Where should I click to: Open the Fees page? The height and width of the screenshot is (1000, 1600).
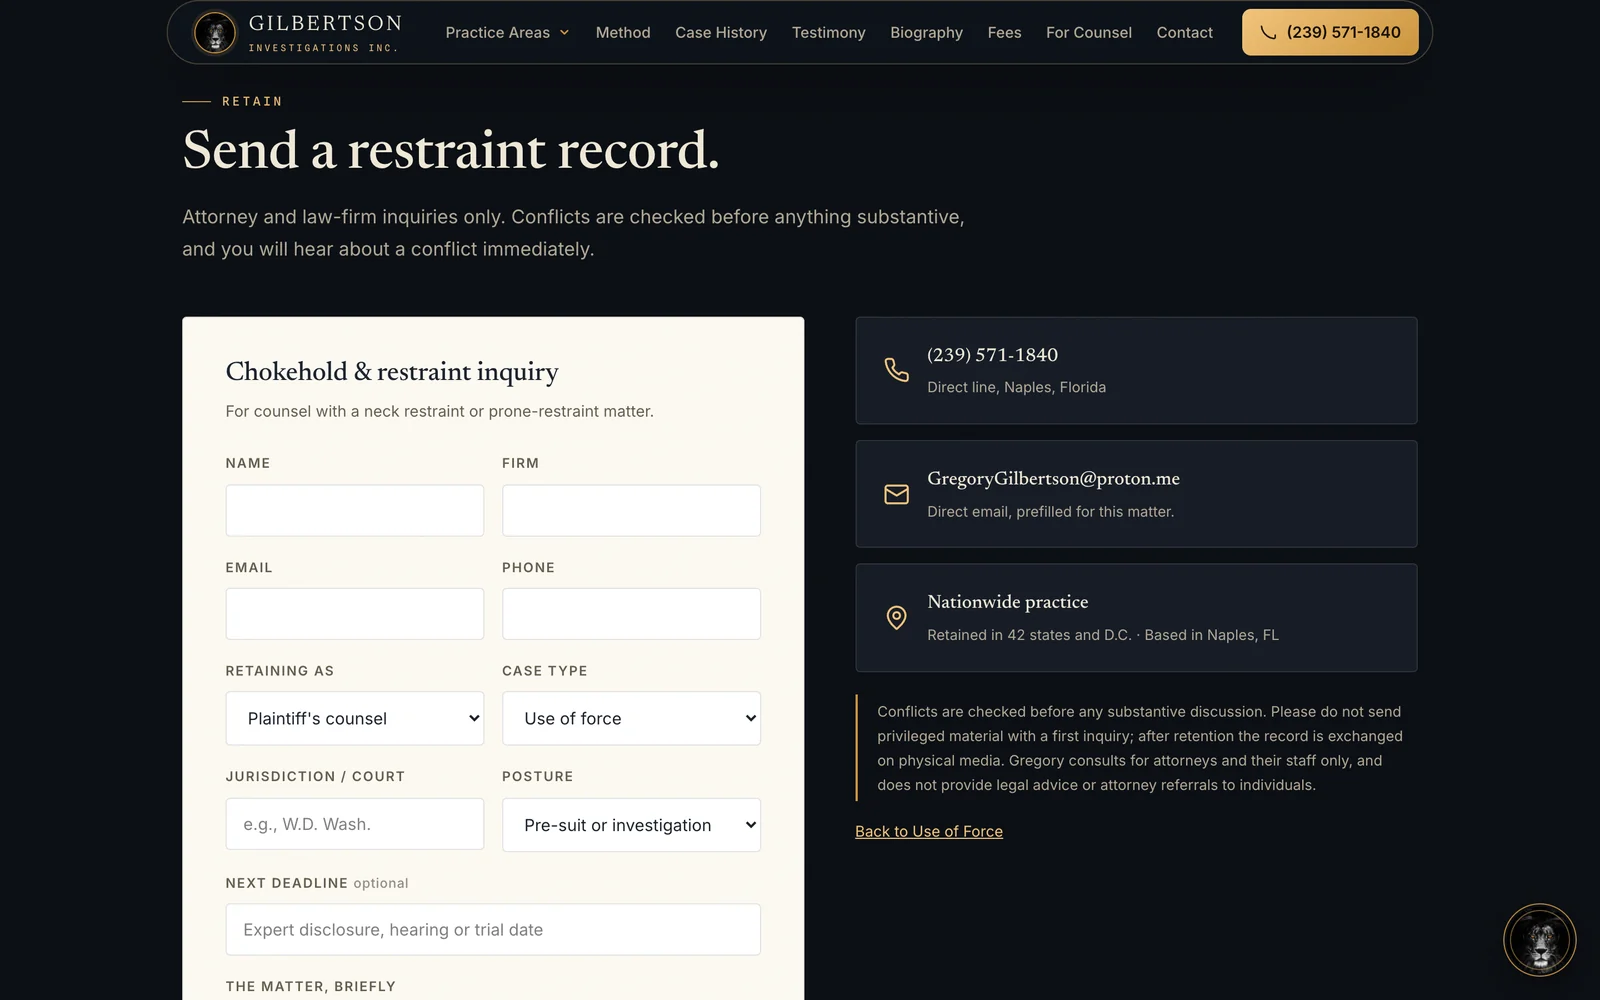[1004, 33]
